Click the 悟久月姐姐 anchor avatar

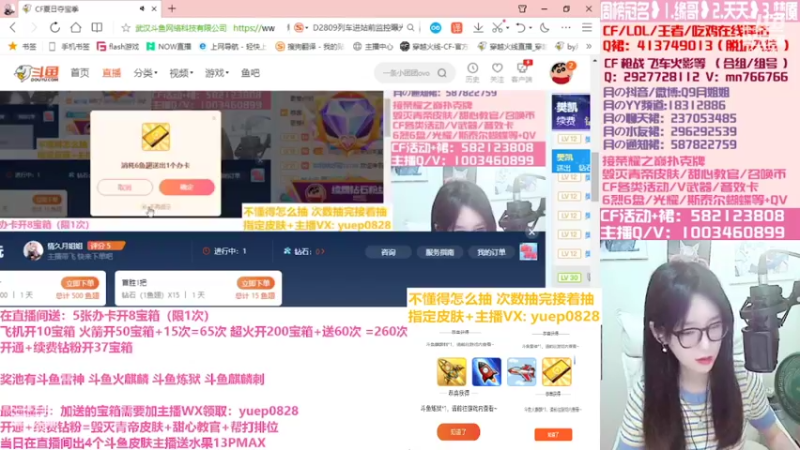33,251
